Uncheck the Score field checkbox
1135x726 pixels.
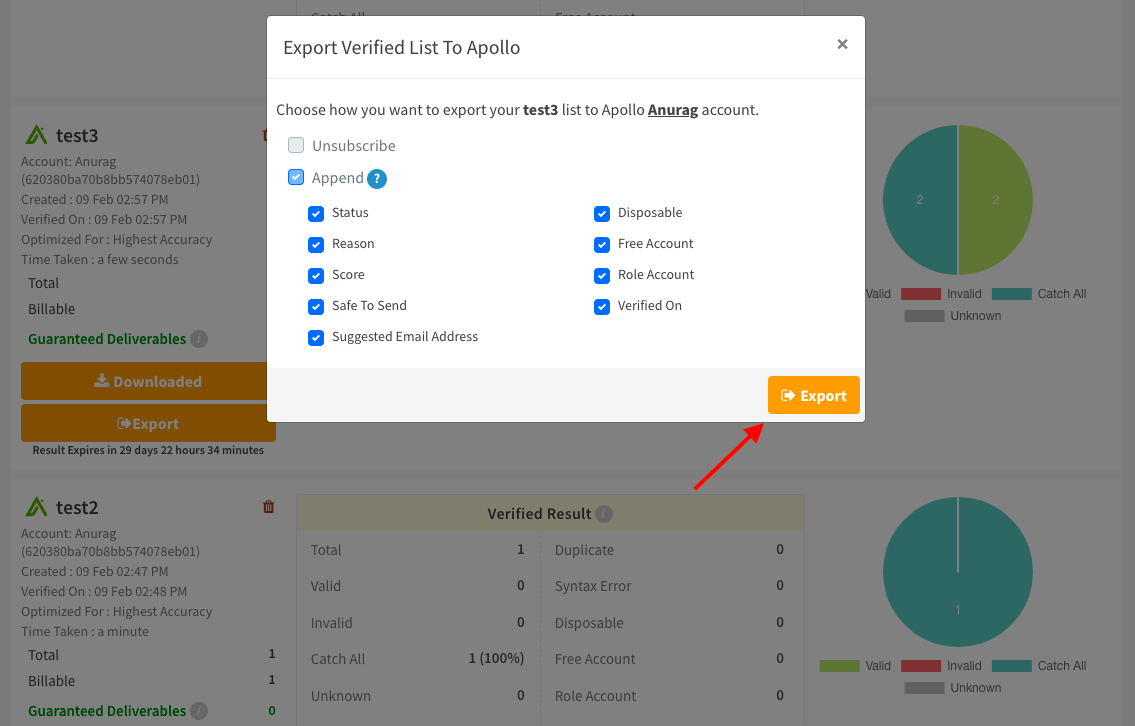[x=316, y=276]
